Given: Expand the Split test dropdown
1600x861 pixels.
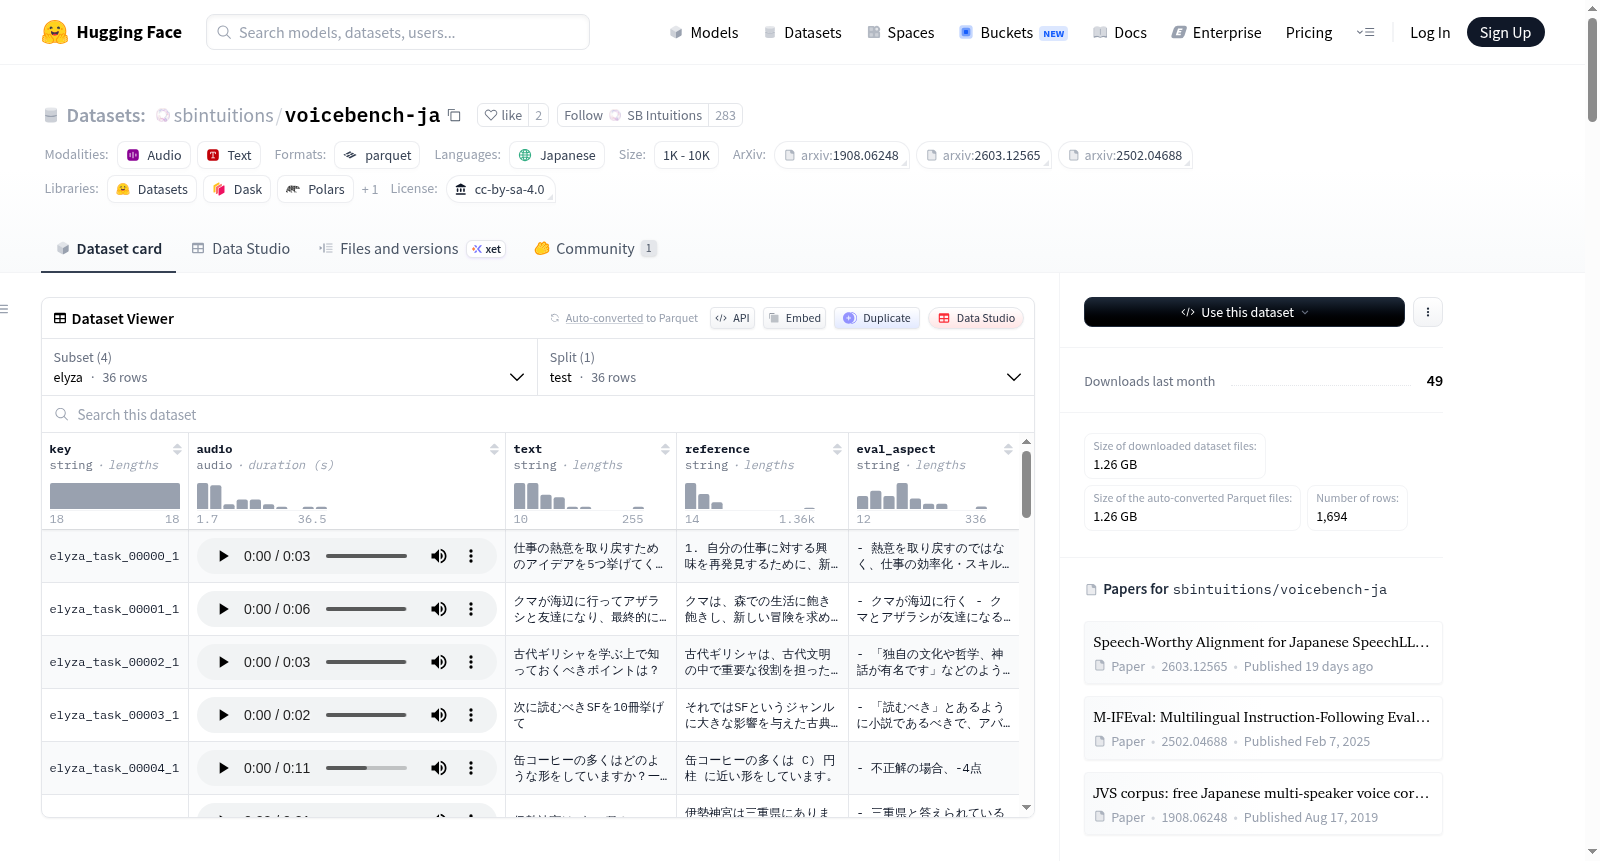Looking at the screenshot, I should click(786, 368).
